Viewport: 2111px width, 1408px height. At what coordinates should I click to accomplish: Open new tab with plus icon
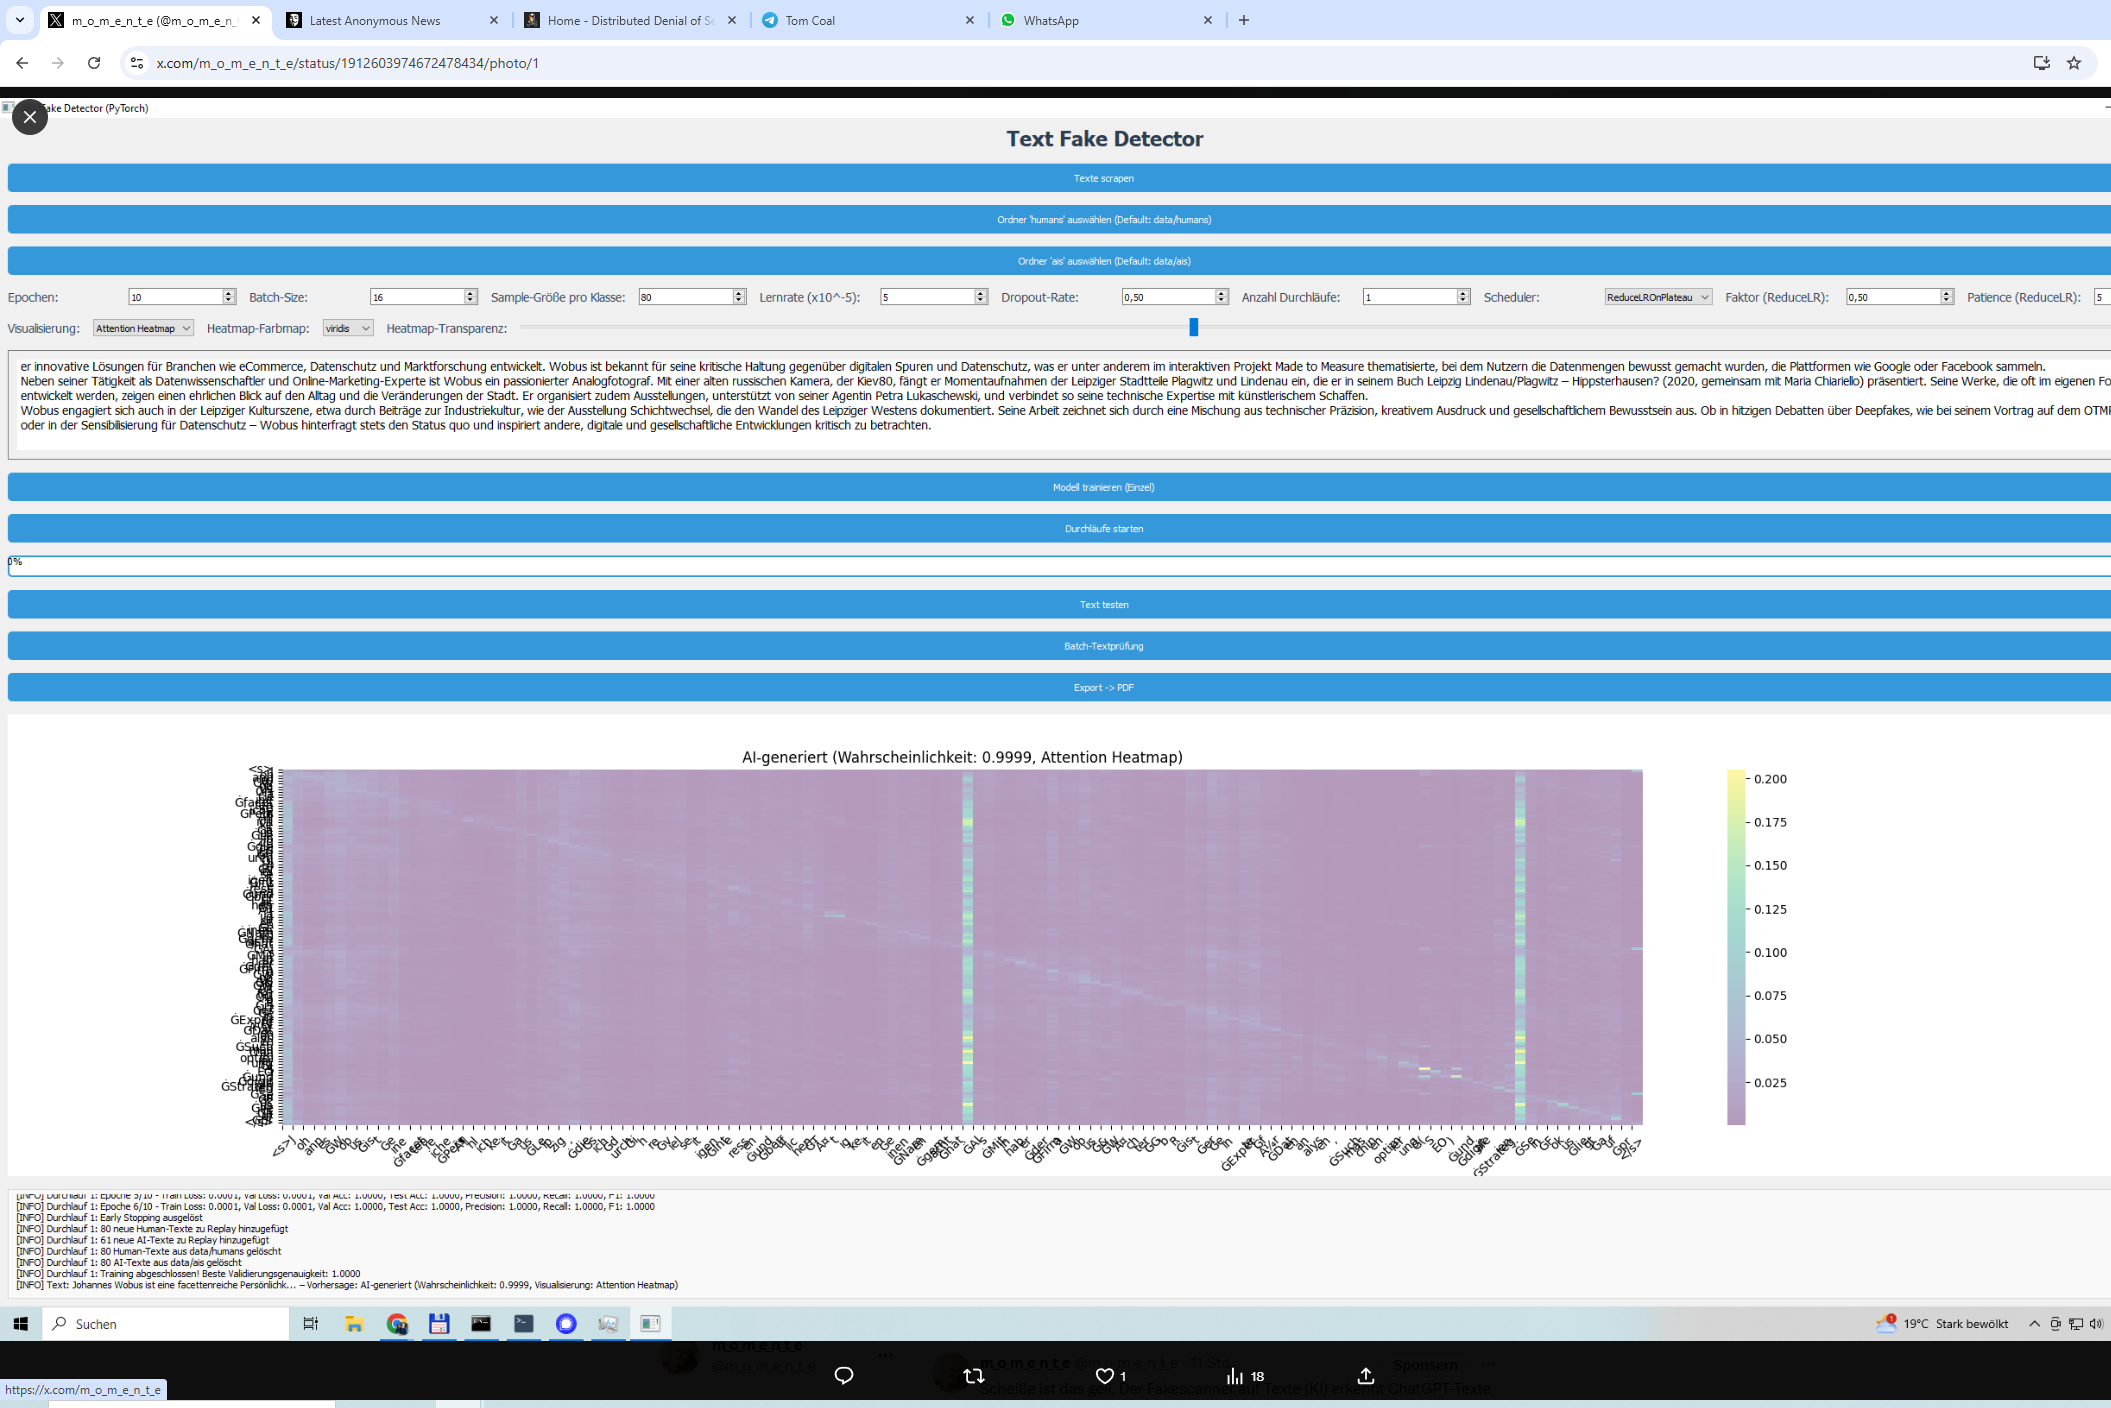[x=1244, y=20]
